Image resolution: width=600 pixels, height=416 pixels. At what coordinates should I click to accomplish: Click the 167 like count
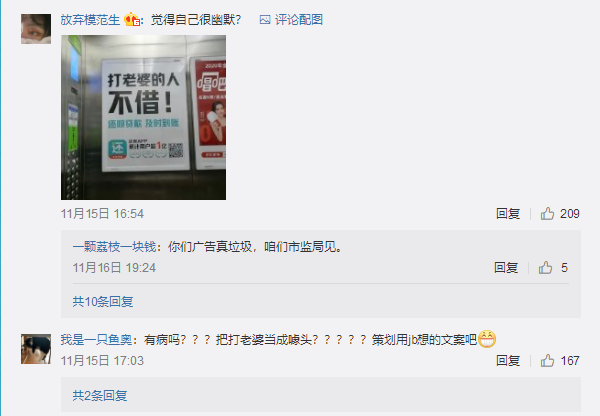[570, 361]
